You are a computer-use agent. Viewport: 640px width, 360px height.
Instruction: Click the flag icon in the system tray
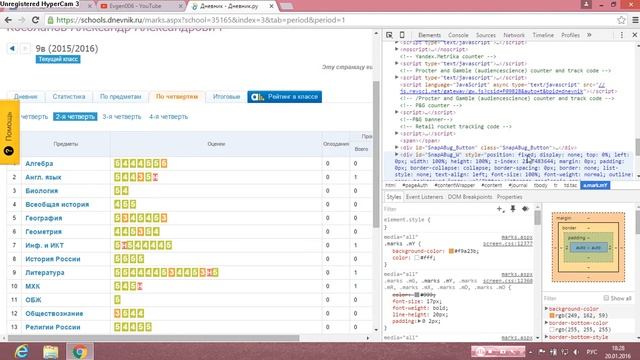tap(542, 352)
